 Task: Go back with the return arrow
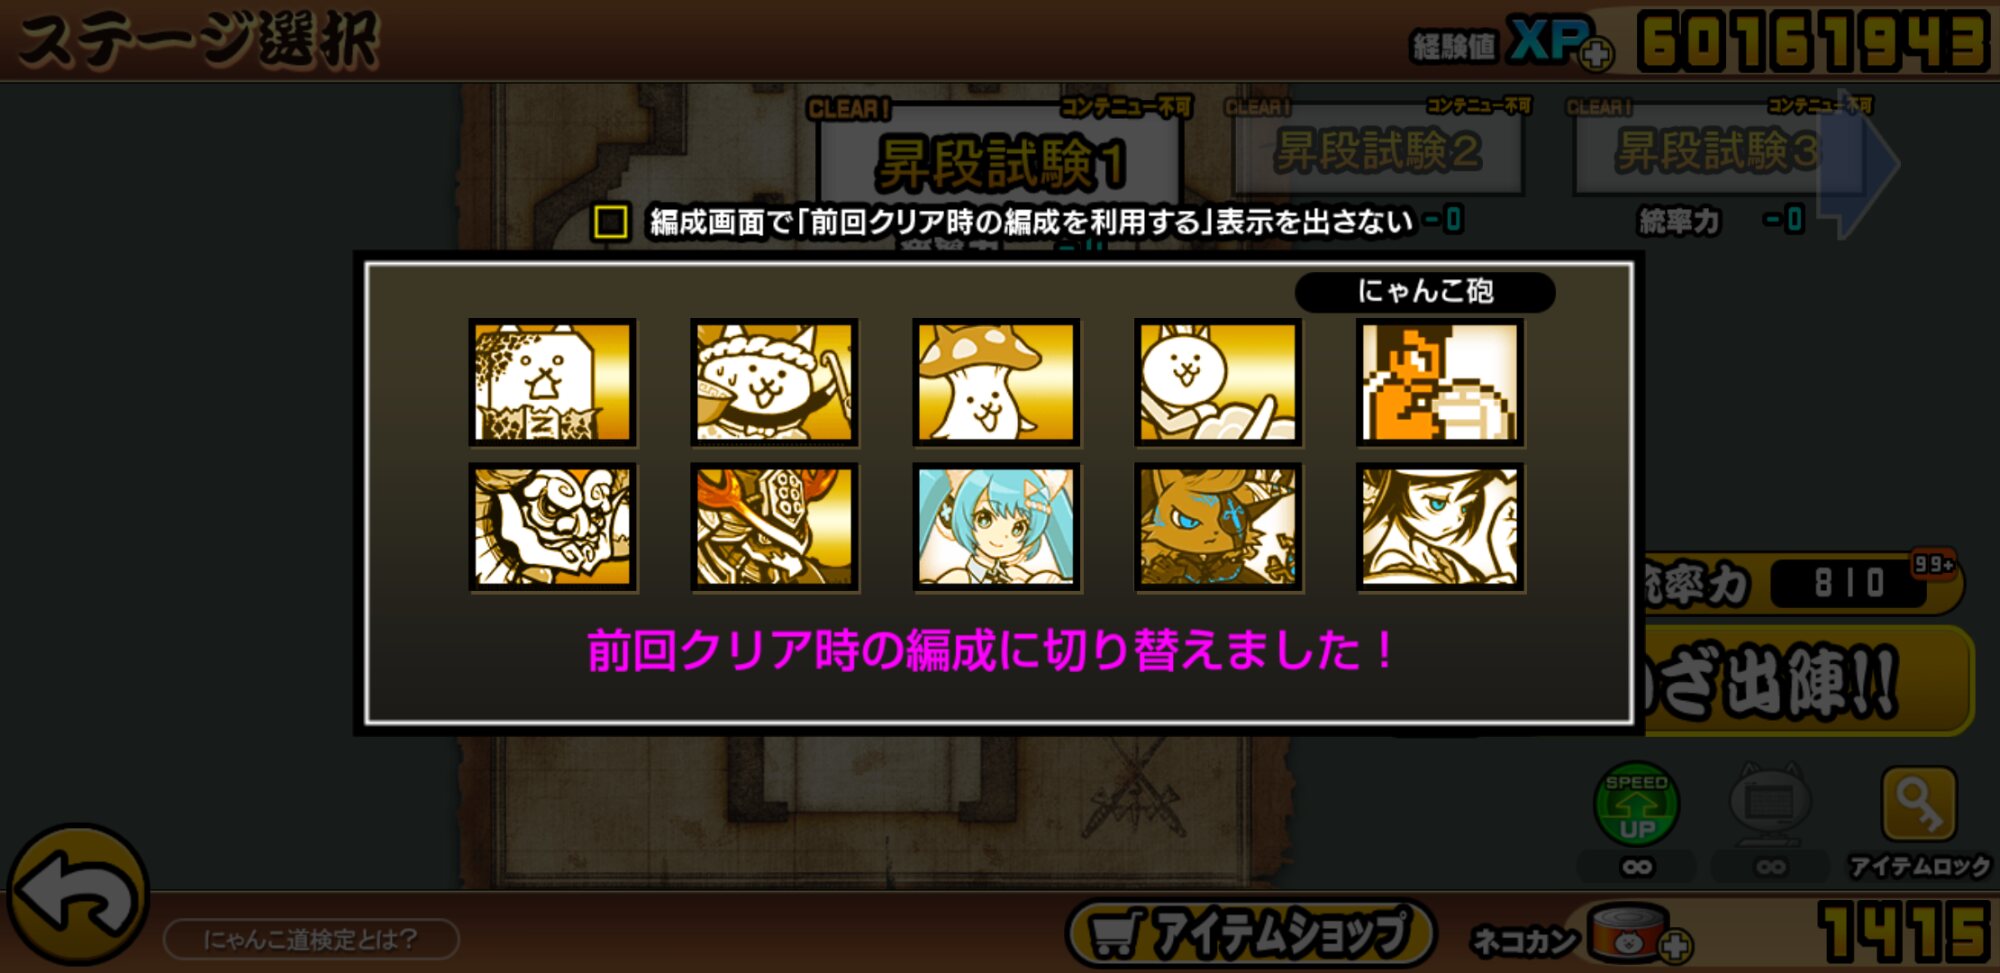(x=78, y=894)
